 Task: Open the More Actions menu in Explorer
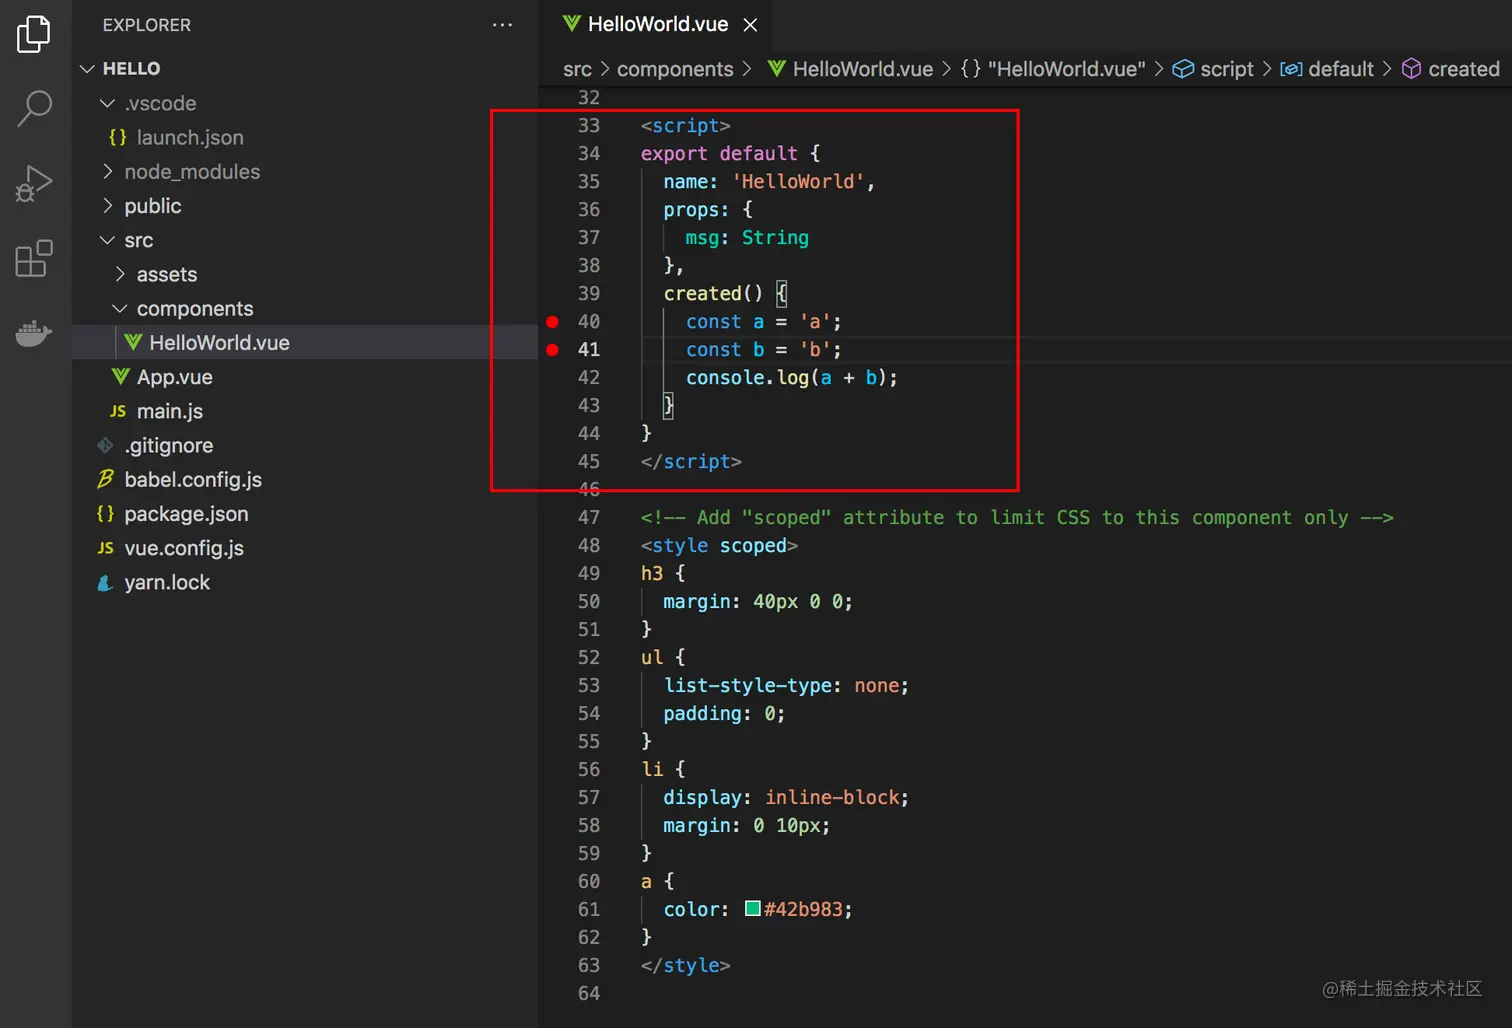502,24
